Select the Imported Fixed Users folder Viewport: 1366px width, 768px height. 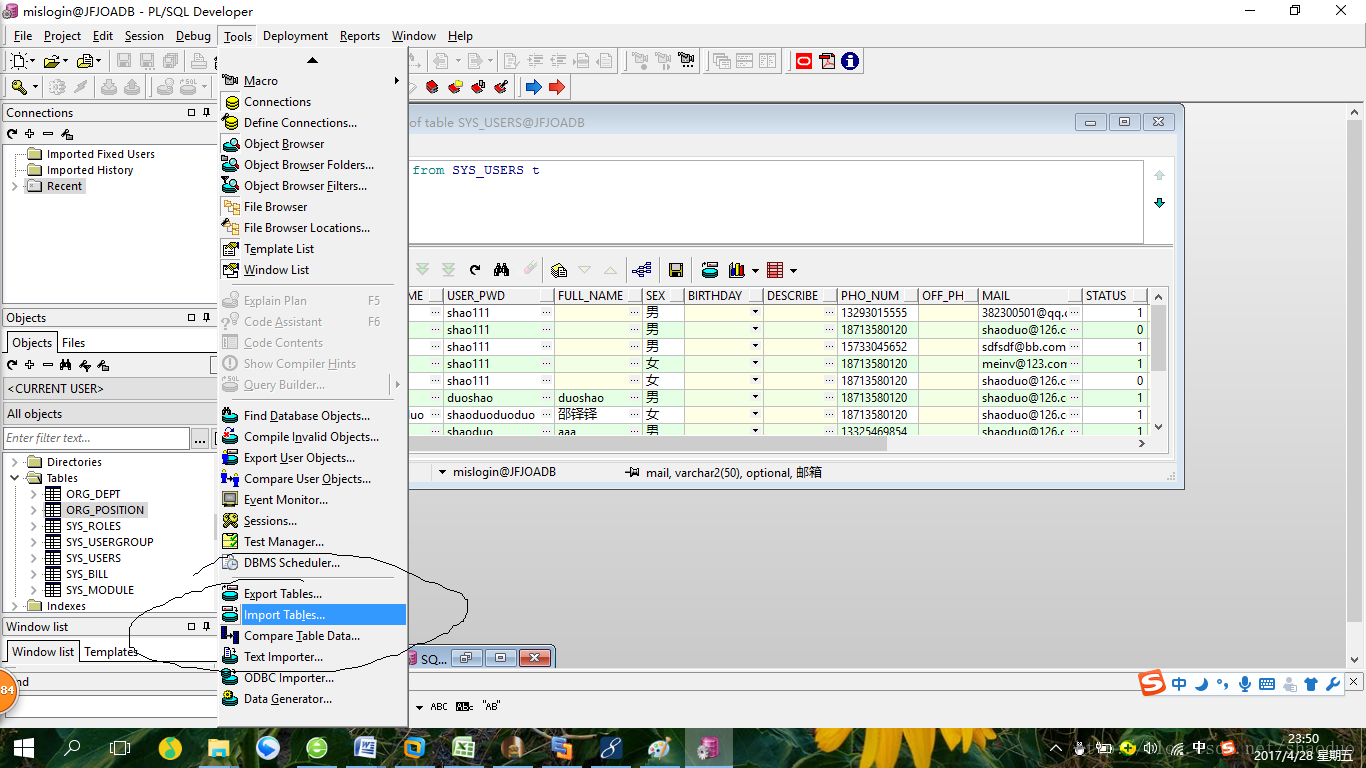click(101, 154)
